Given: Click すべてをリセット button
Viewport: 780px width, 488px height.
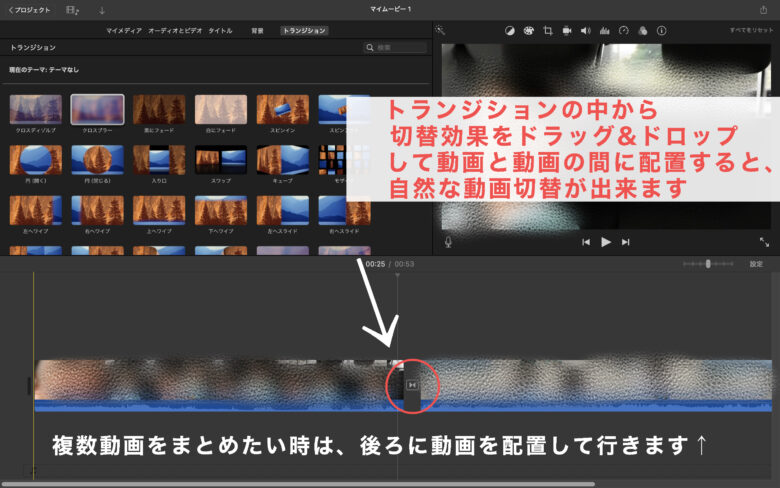Looking at the screenshot, I should pyautogui.click(x=751, y=31).
